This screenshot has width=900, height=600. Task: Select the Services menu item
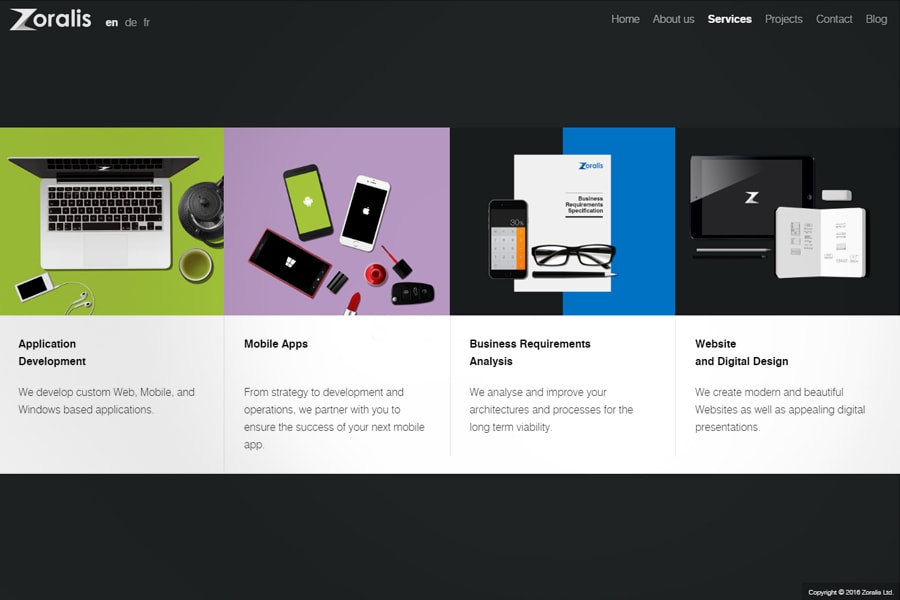click(x=729, y=19)
